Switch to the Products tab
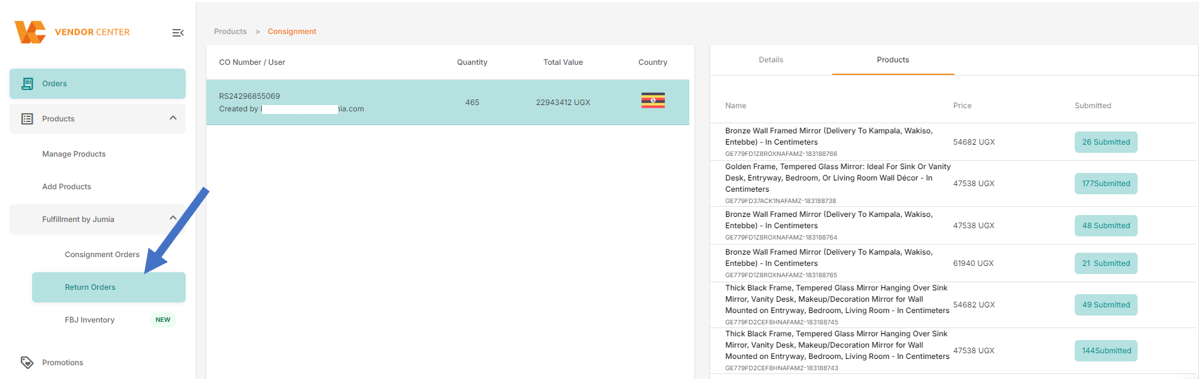Screen dimensions: 1199x379 pyautogui.click(x=892, y=59)
